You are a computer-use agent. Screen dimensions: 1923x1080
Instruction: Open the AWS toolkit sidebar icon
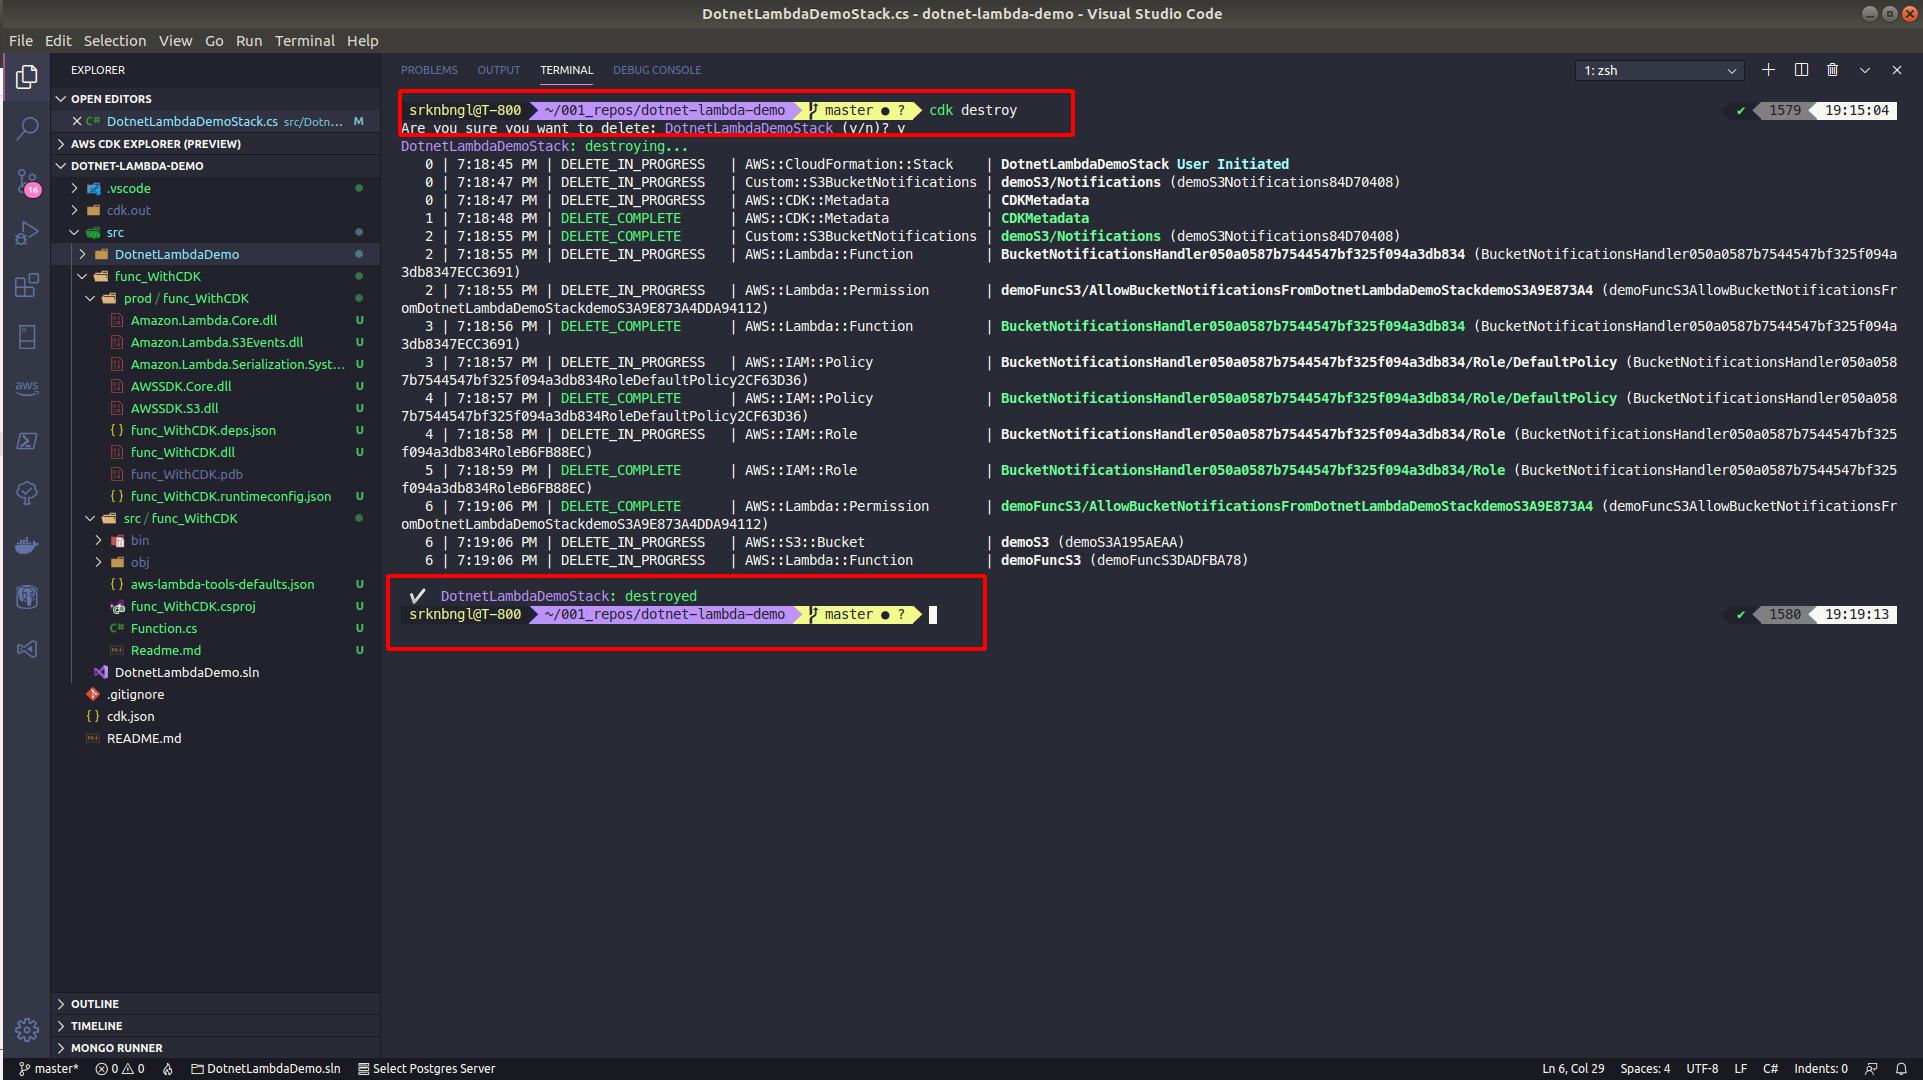[27, 387]
